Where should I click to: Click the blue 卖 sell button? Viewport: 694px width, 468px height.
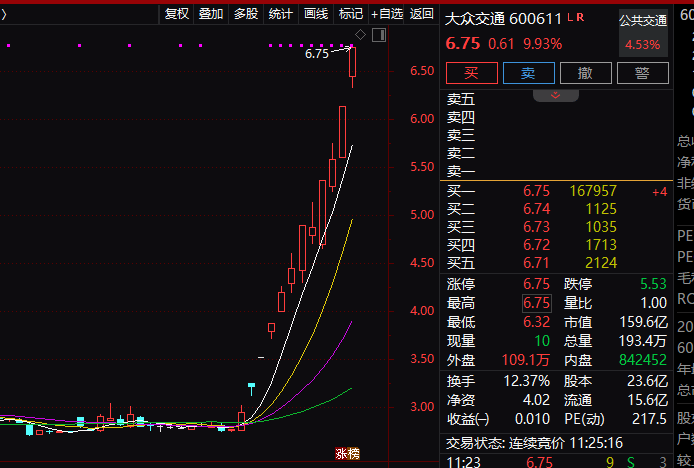pyautogui.click(x=528, y=73)
